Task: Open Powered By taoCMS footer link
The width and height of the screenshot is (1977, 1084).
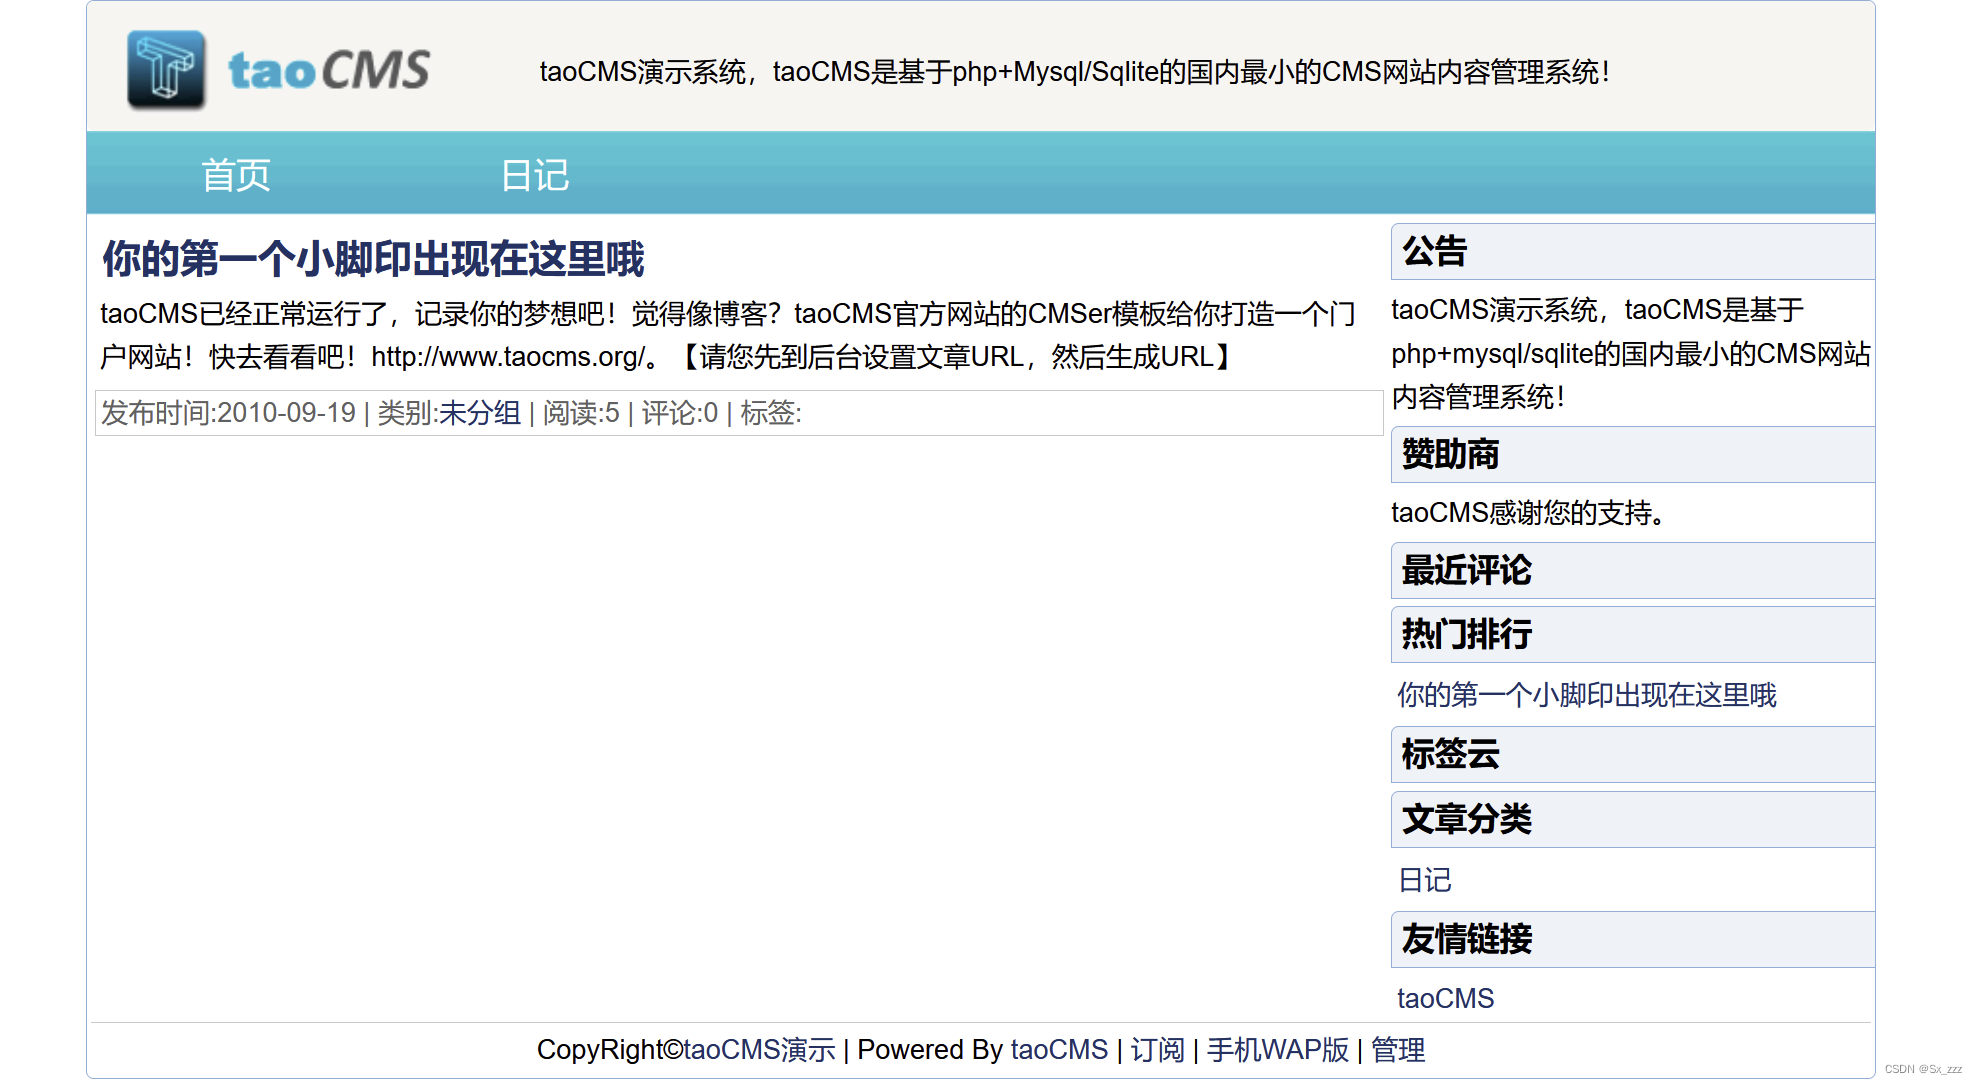Action: pos(1059,1050)
